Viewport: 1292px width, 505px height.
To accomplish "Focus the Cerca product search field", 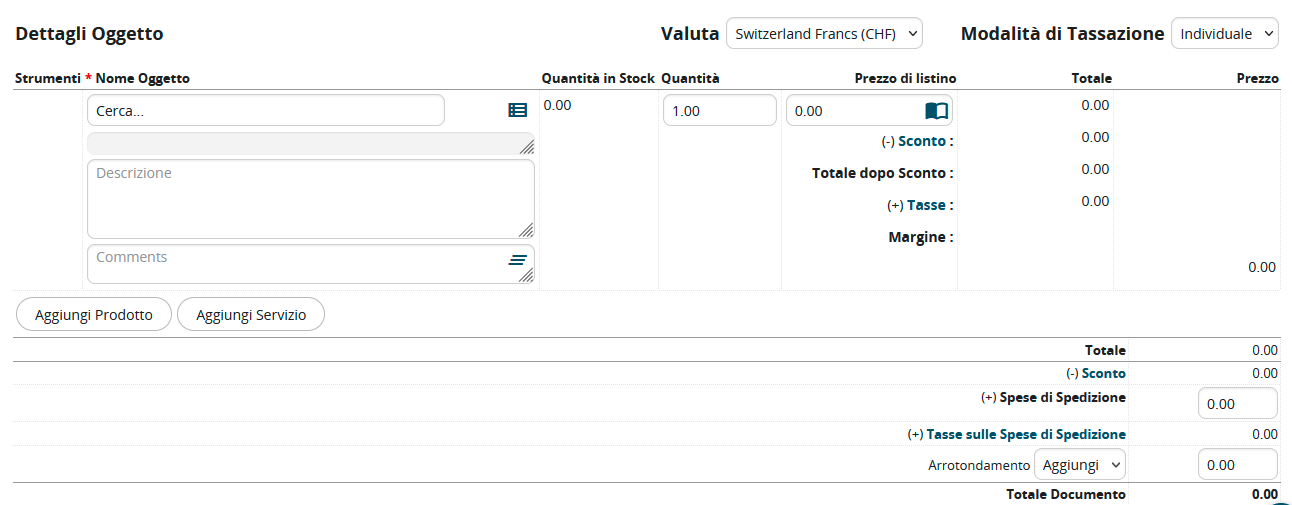I will (265, 111).
